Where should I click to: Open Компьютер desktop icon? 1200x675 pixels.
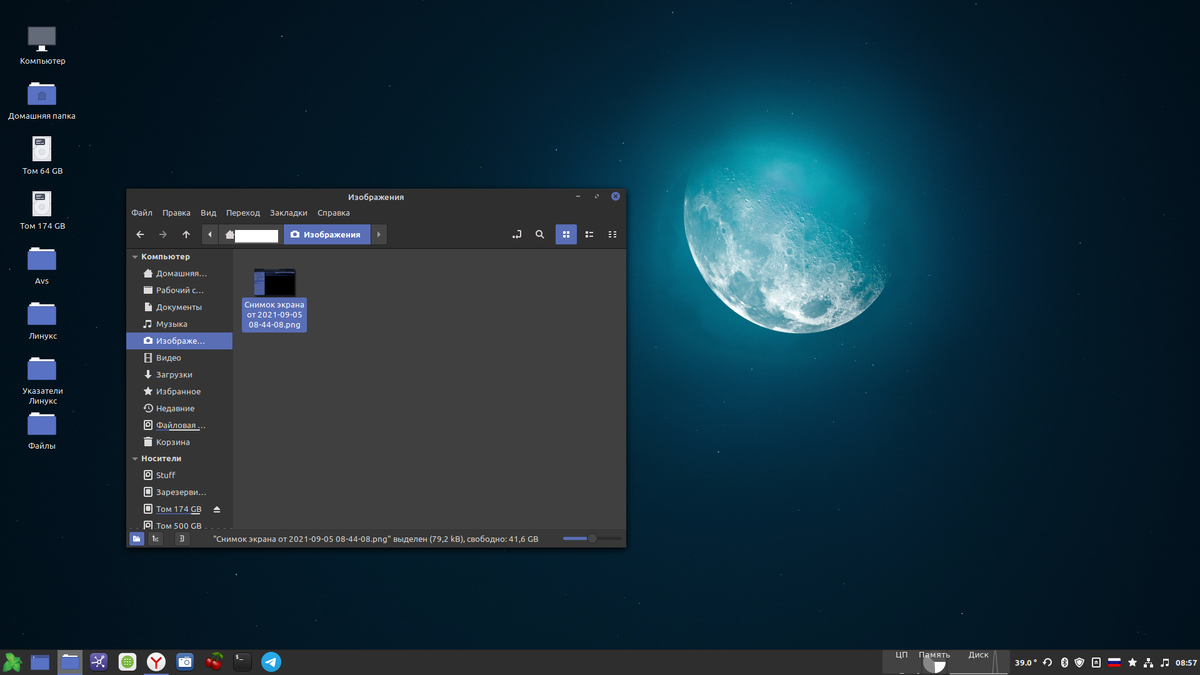pos(42,45)
